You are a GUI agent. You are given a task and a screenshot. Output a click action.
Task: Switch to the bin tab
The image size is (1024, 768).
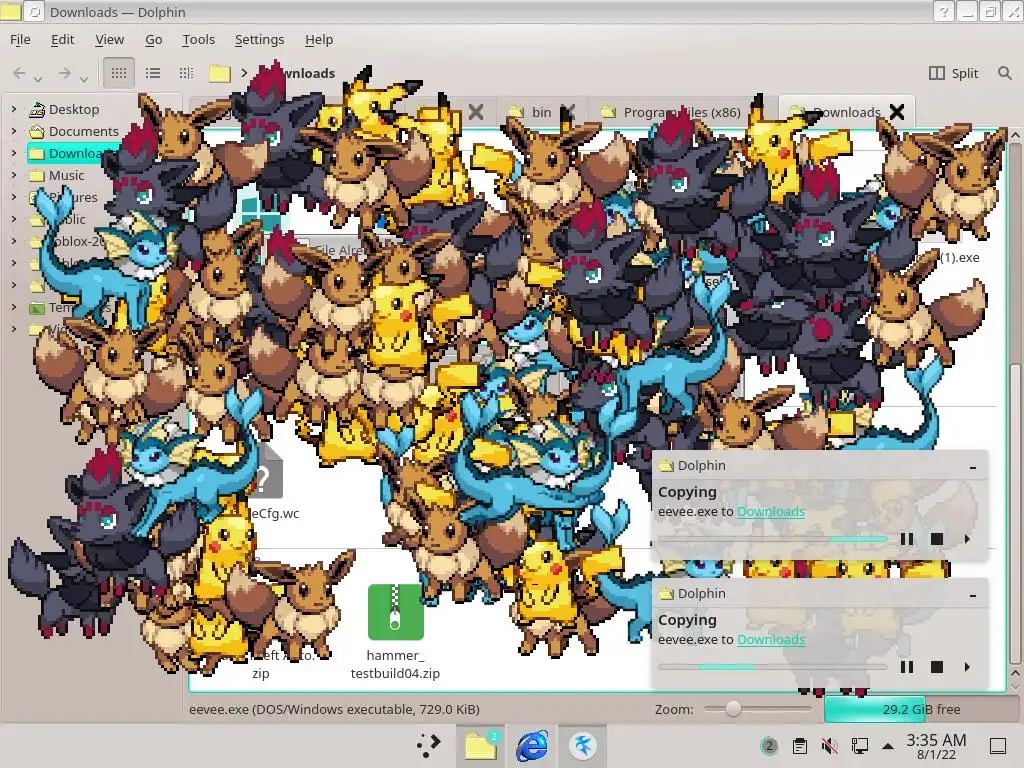click(541, 112)
